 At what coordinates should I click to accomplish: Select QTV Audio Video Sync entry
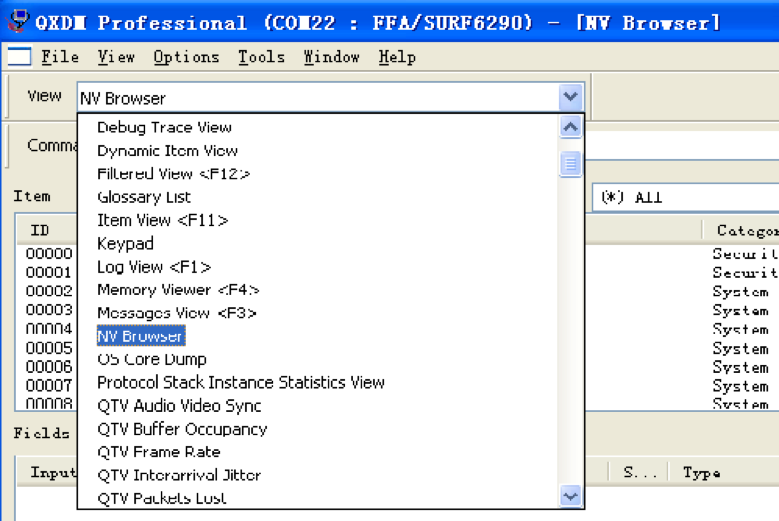click(x=179, y=406)
